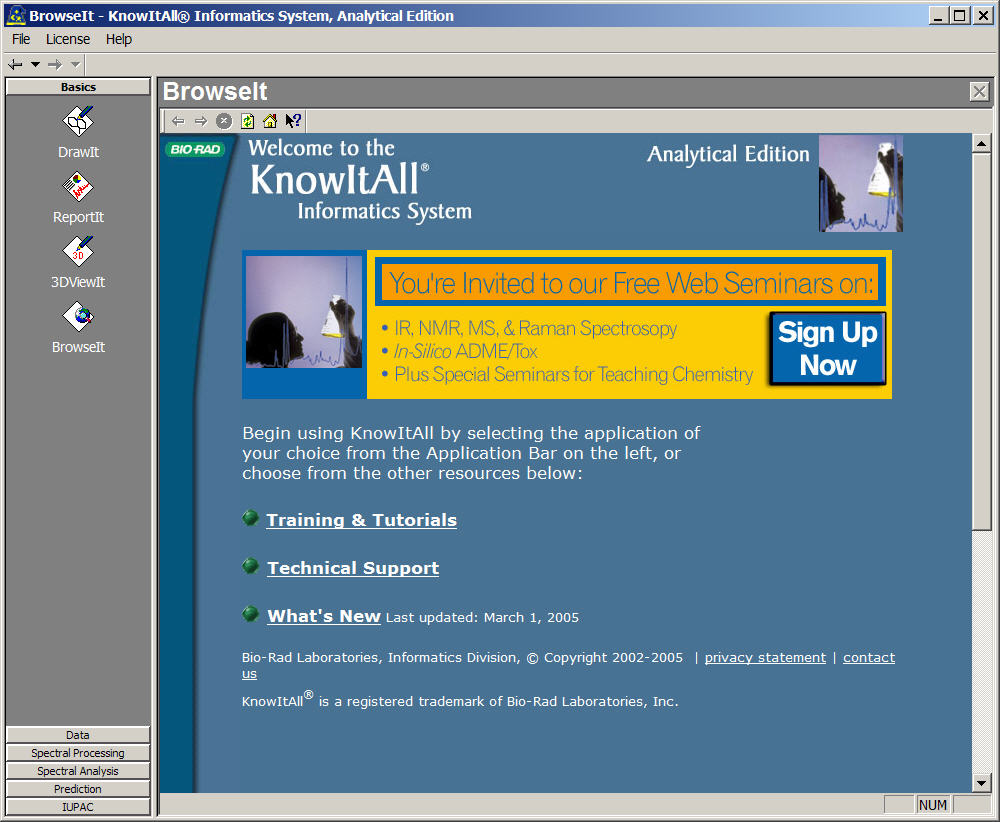Click the Sign Up Now button
Screen dimensions: 1000x822
[x=828, y=348]
